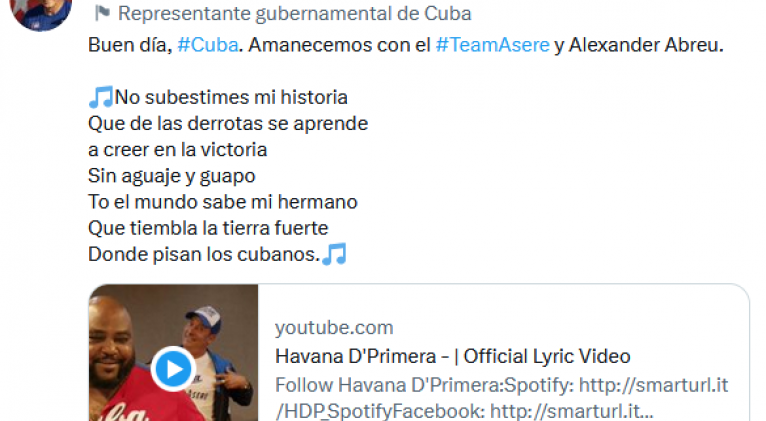Click the music note emoji before No subestimes

[101, 97]
